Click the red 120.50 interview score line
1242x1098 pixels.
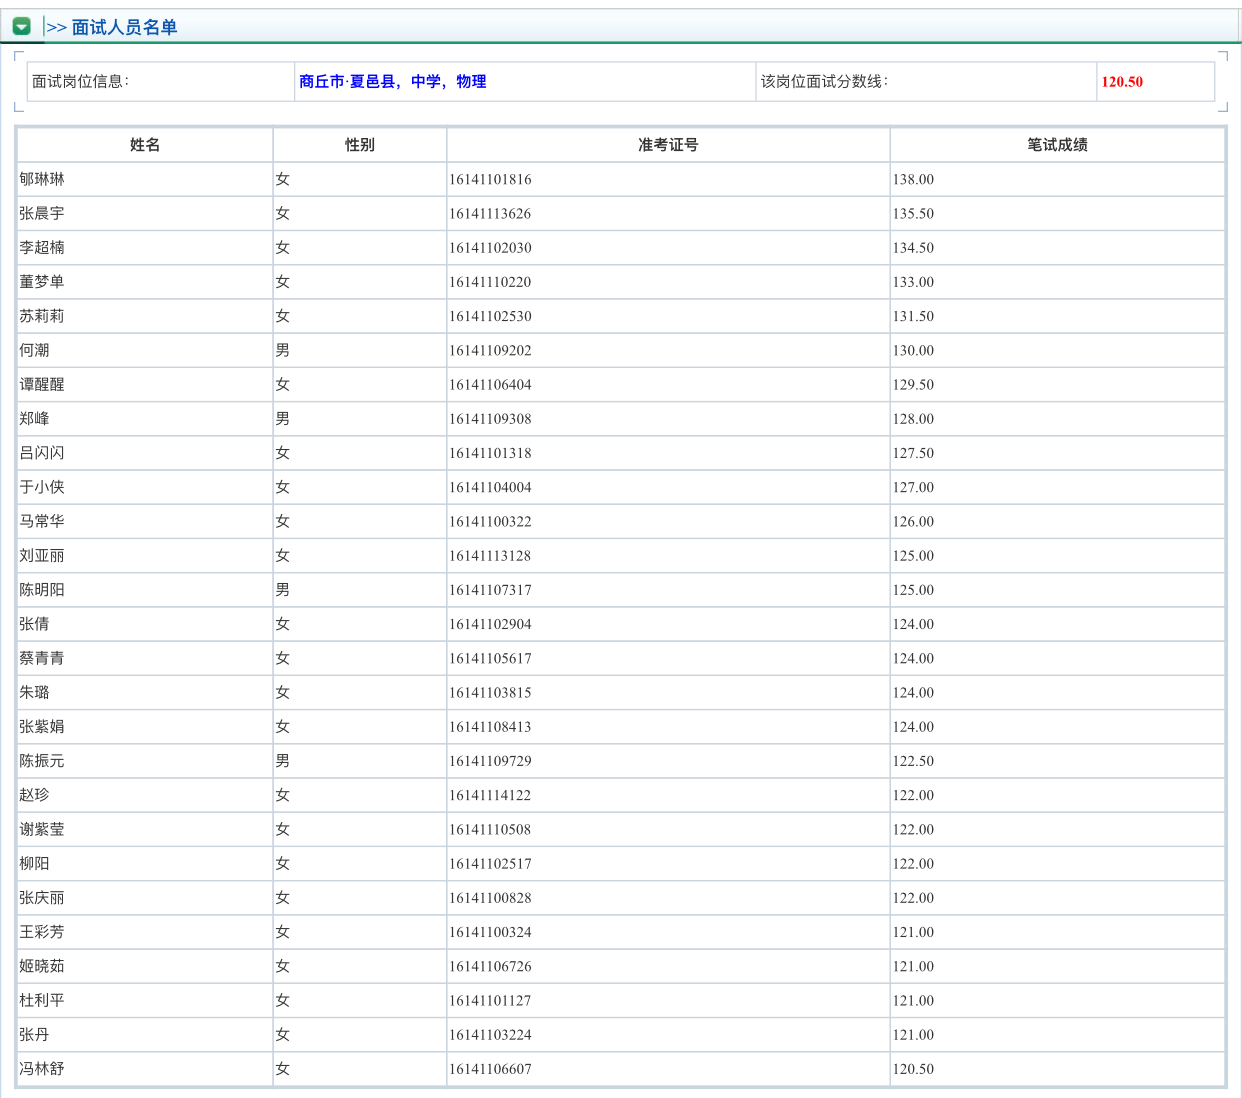pos(1121,82)
